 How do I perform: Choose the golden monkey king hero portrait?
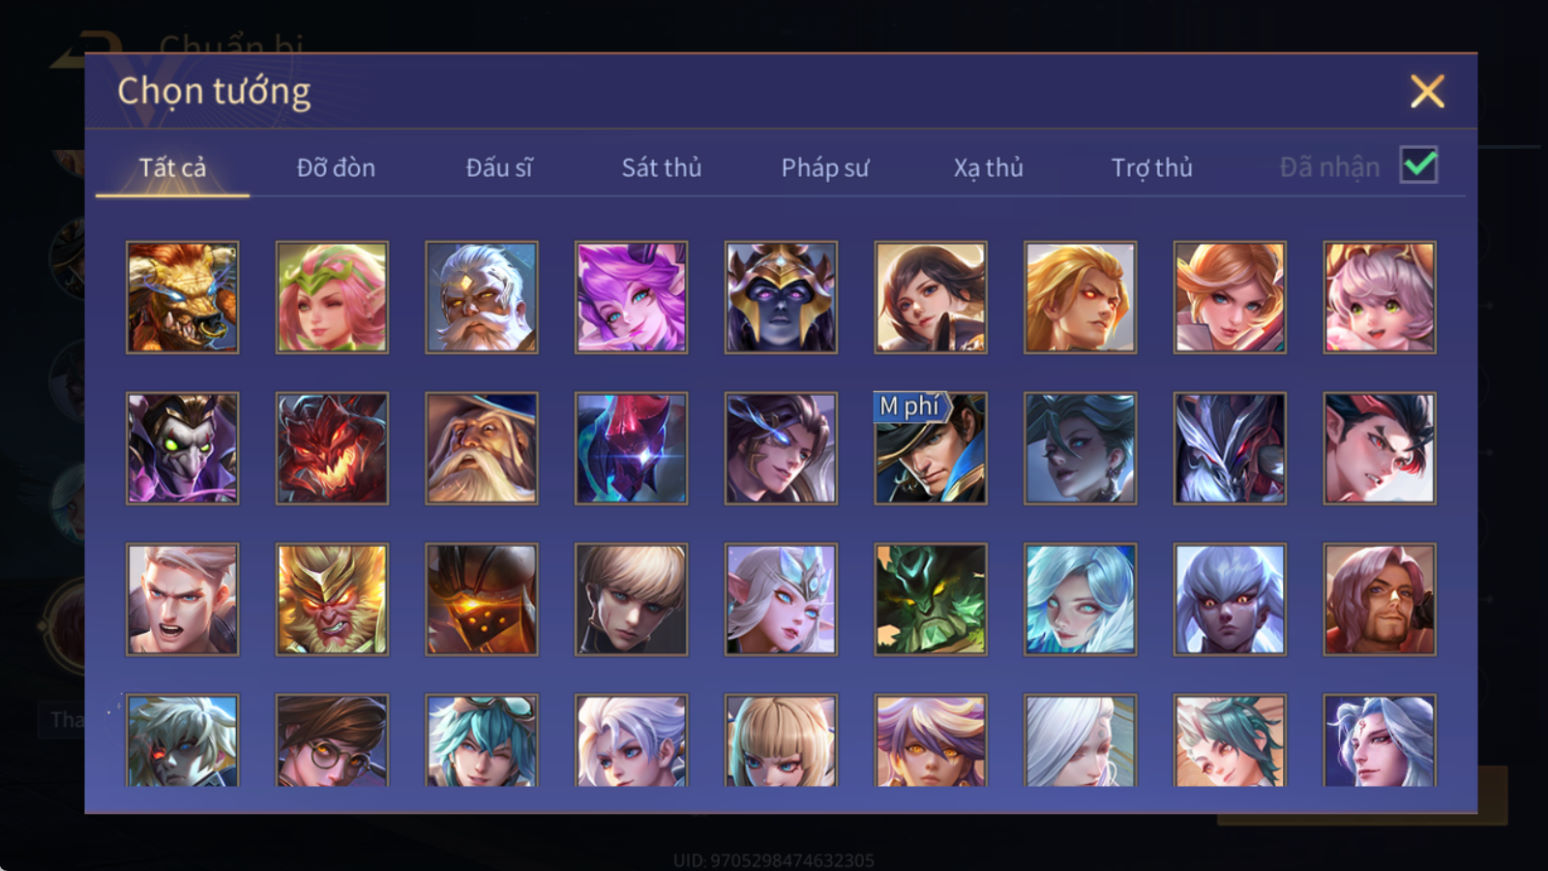tap(332, 599)
